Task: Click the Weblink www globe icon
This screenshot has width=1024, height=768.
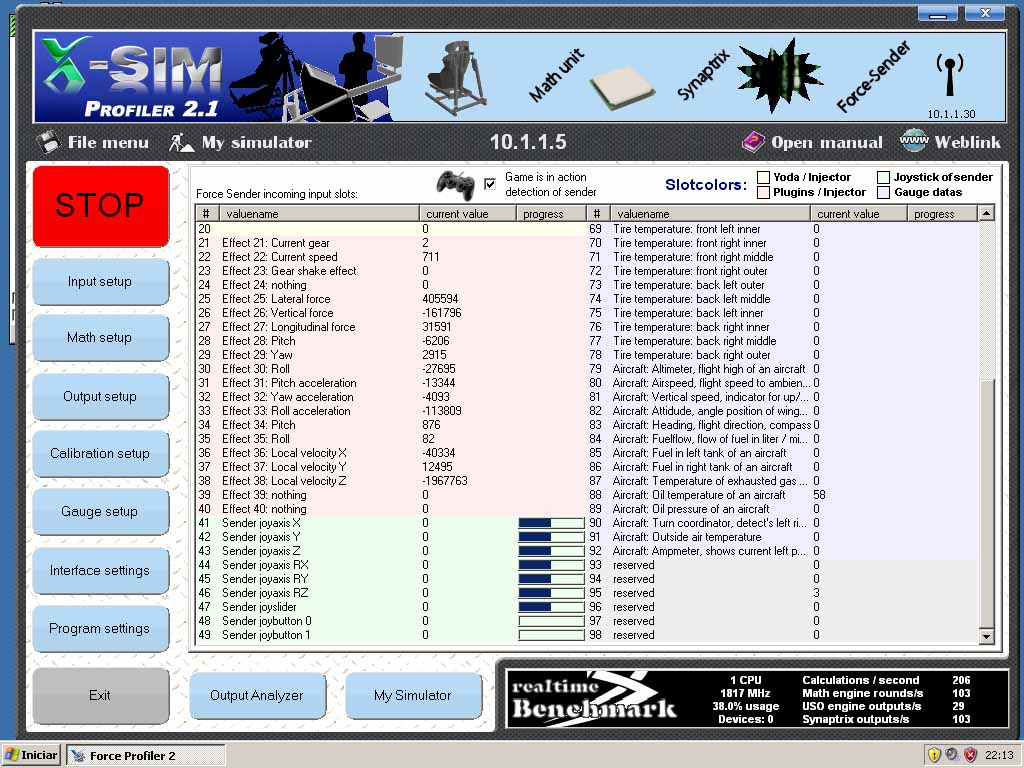Action: tap(913, 140)
